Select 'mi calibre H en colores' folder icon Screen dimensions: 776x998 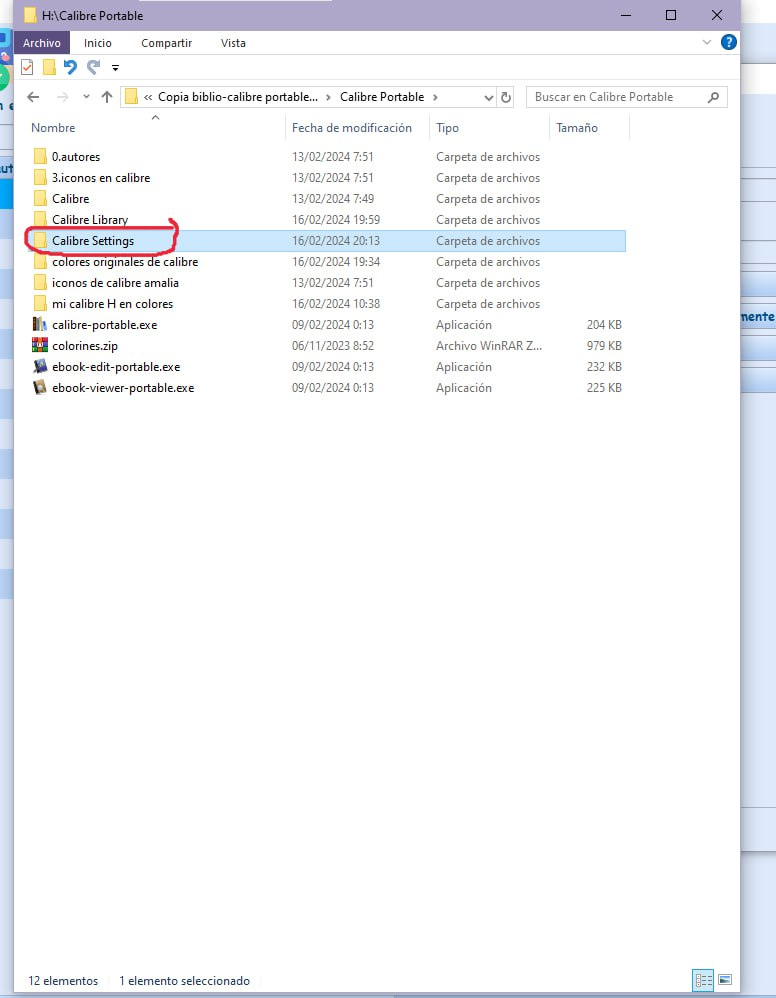[39, 304]
